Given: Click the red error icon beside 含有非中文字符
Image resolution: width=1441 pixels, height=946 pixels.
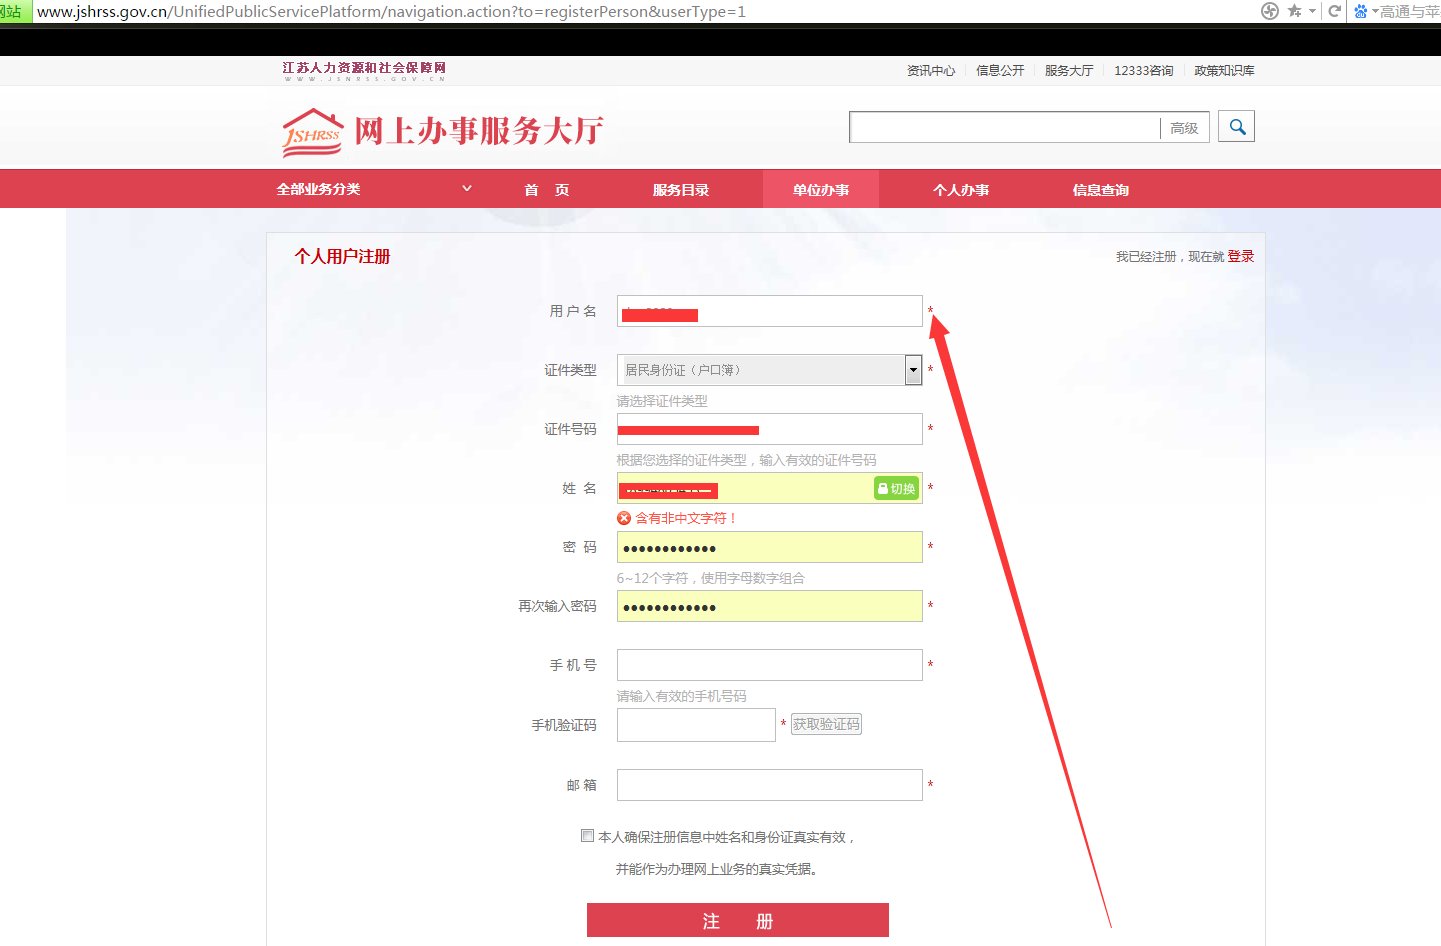Looking at the screenshot, I should pos(626,518).
